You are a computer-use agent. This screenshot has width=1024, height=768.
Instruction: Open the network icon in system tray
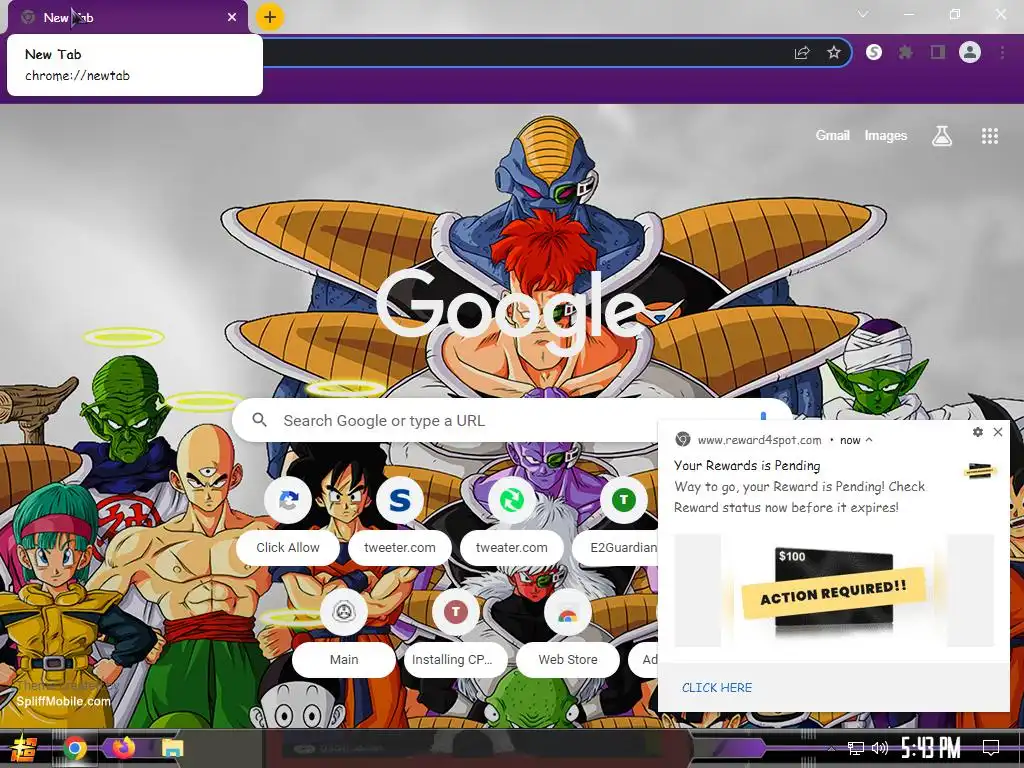click(856, 748)
